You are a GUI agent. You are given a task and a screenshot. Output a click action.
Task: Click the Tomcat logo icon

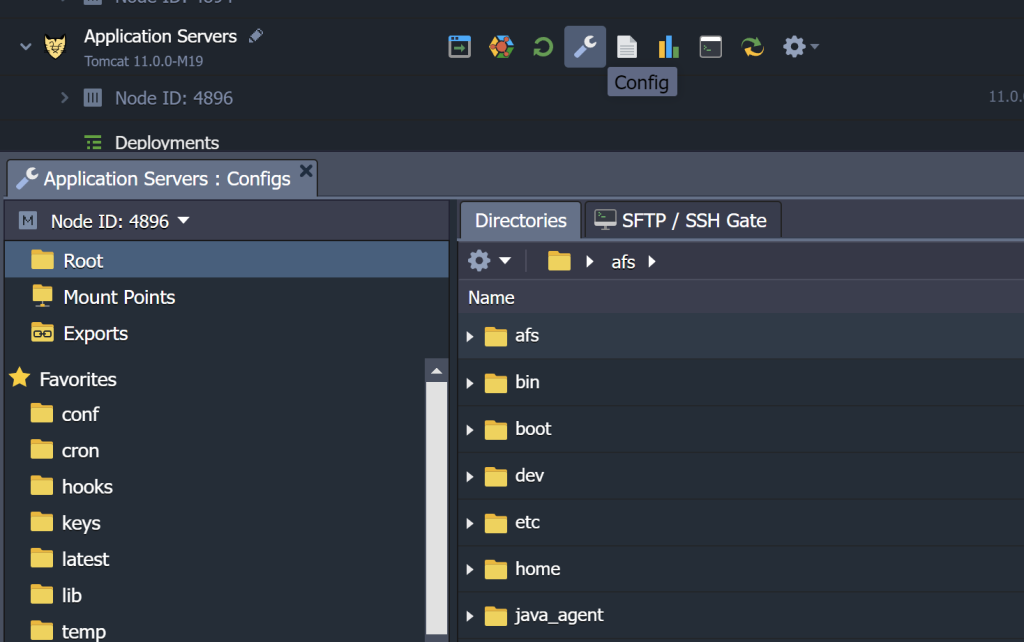(x=55, y=46)
